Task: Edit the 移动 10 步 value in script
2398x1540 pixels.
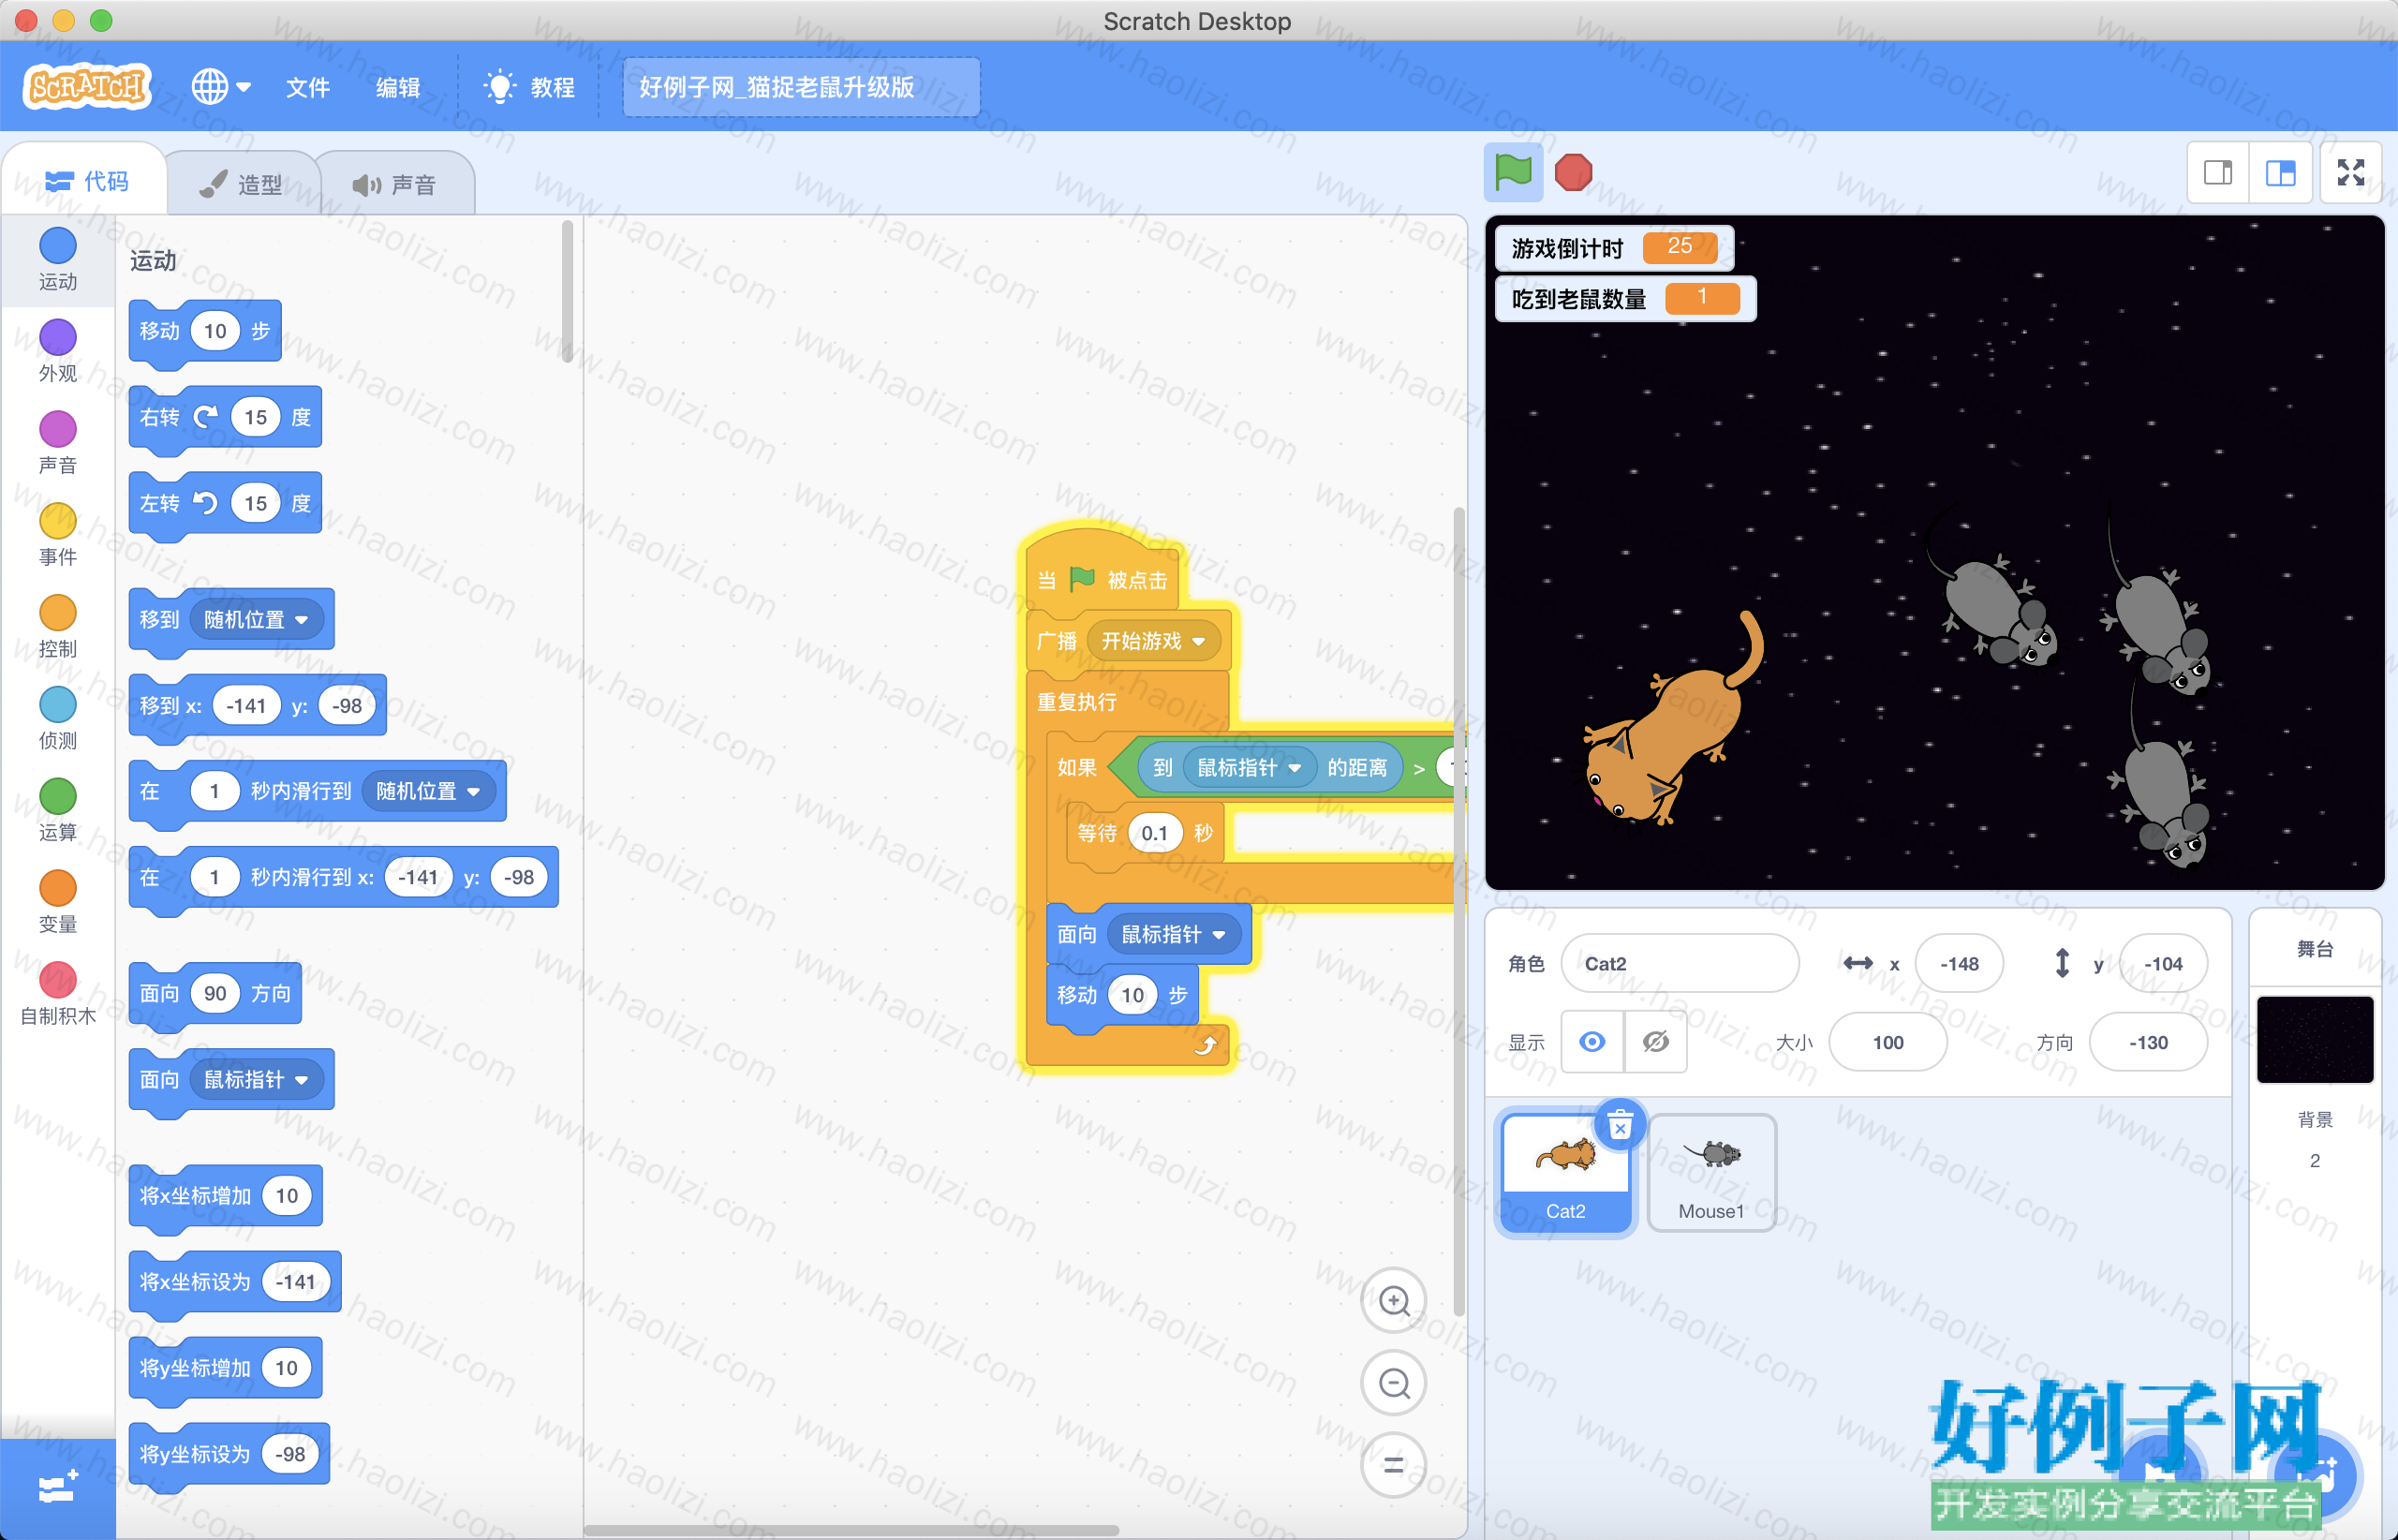Action: pos(1132,995)
